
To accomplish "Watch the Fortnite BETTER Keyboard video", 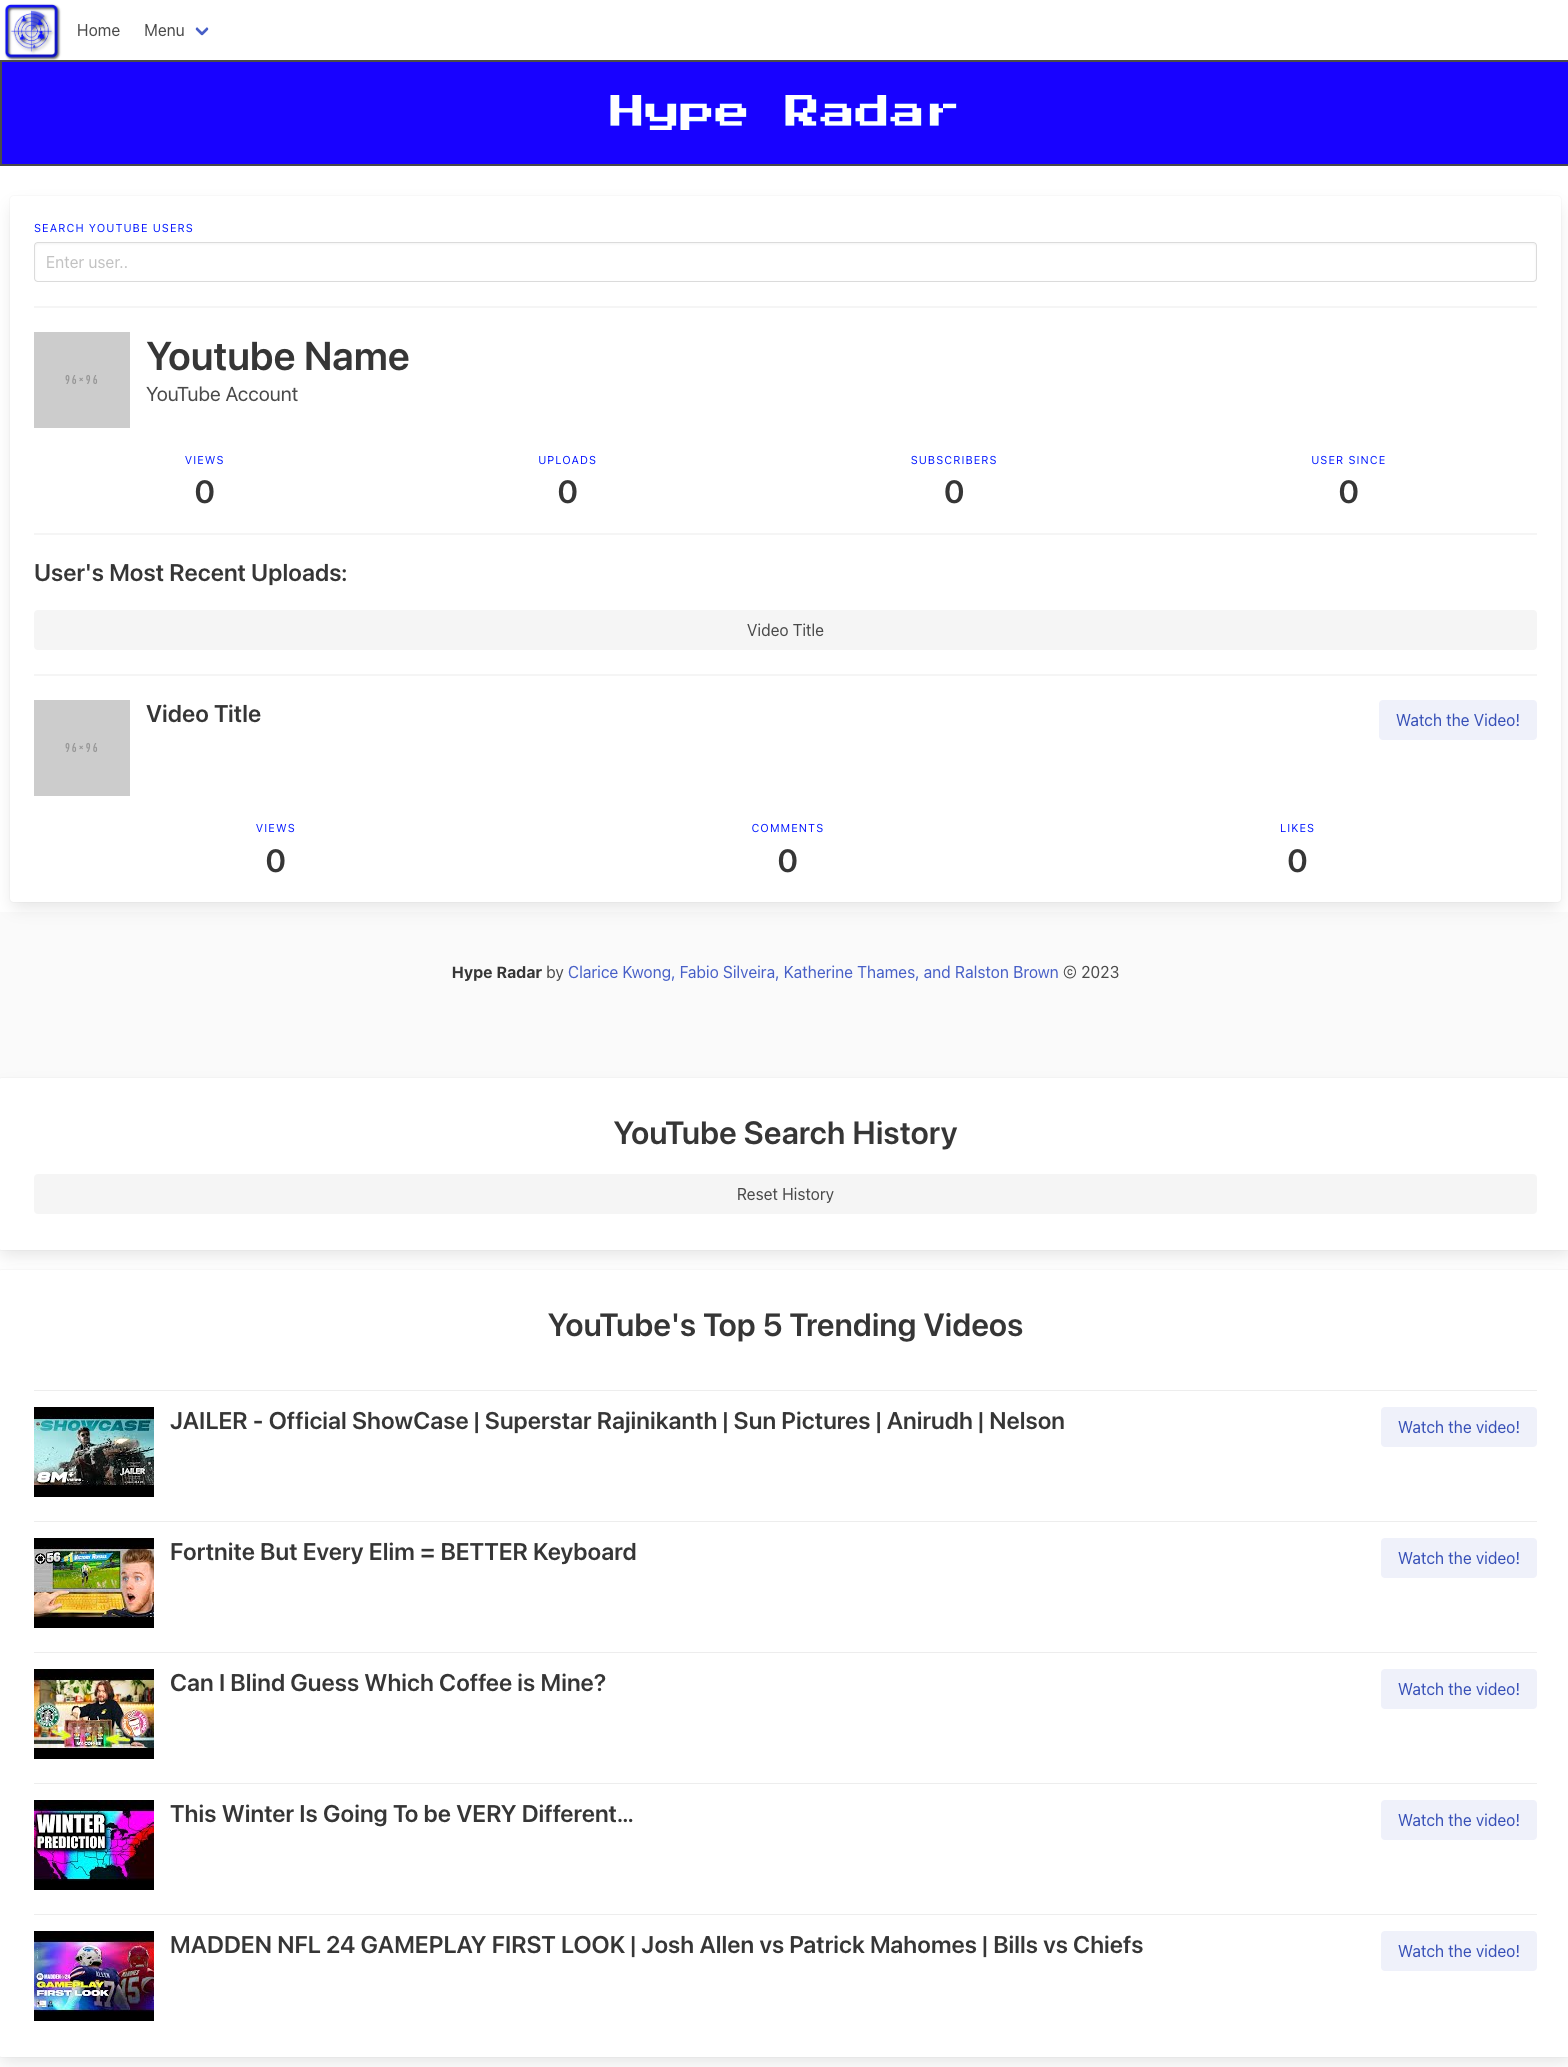I will [x=1458, y=1558].
